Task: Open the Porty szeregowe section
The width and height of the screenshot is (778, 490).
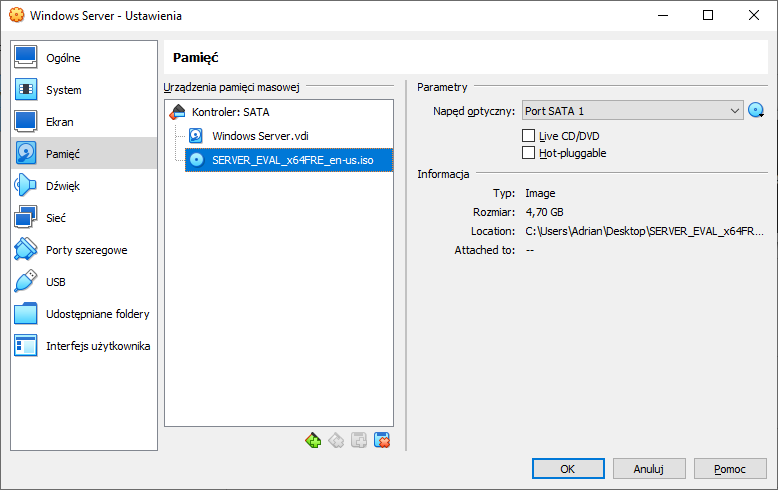Action: click(84, 249)
